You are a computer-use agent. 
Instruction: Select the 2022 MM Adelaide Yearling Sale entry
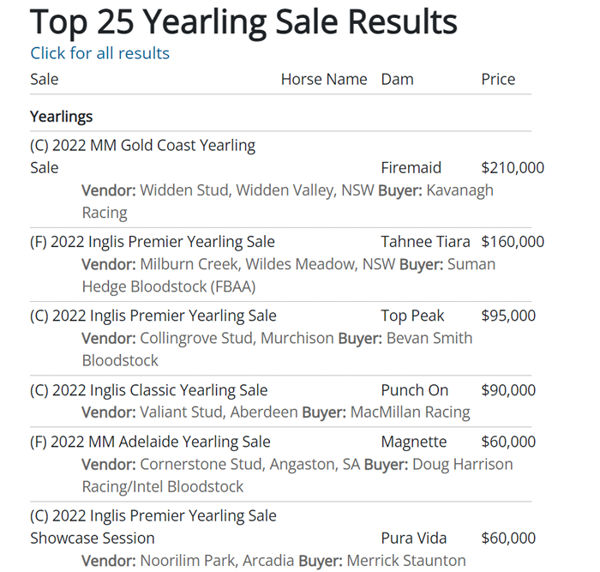150,442
